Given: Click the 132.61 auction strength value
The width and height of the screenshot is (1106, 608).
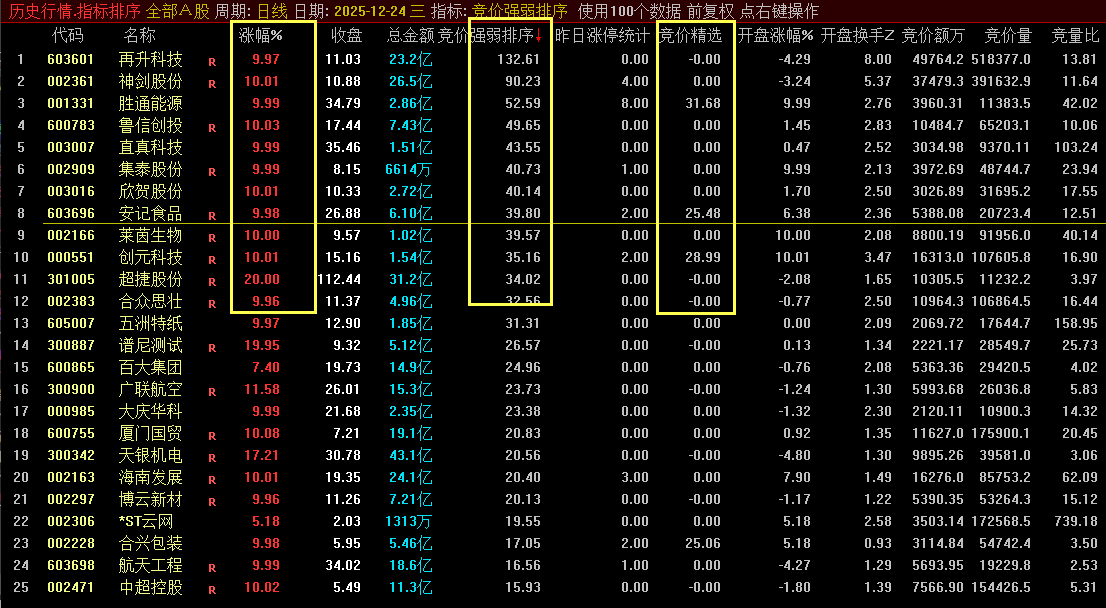Looking at the screenshot, I should click(x=518, y=59).
